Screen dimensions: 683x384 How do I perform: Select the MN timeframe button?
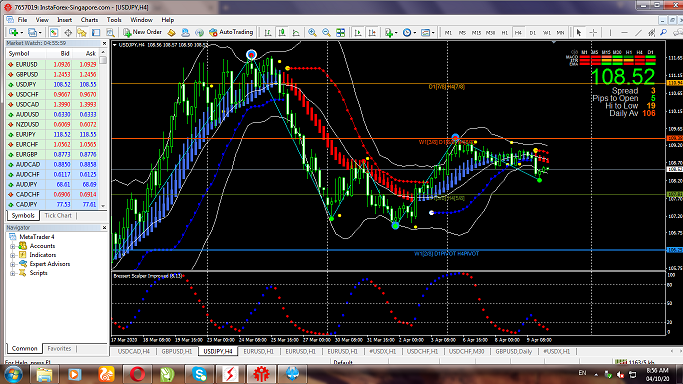pyautogui.click(x=560, y=33)
